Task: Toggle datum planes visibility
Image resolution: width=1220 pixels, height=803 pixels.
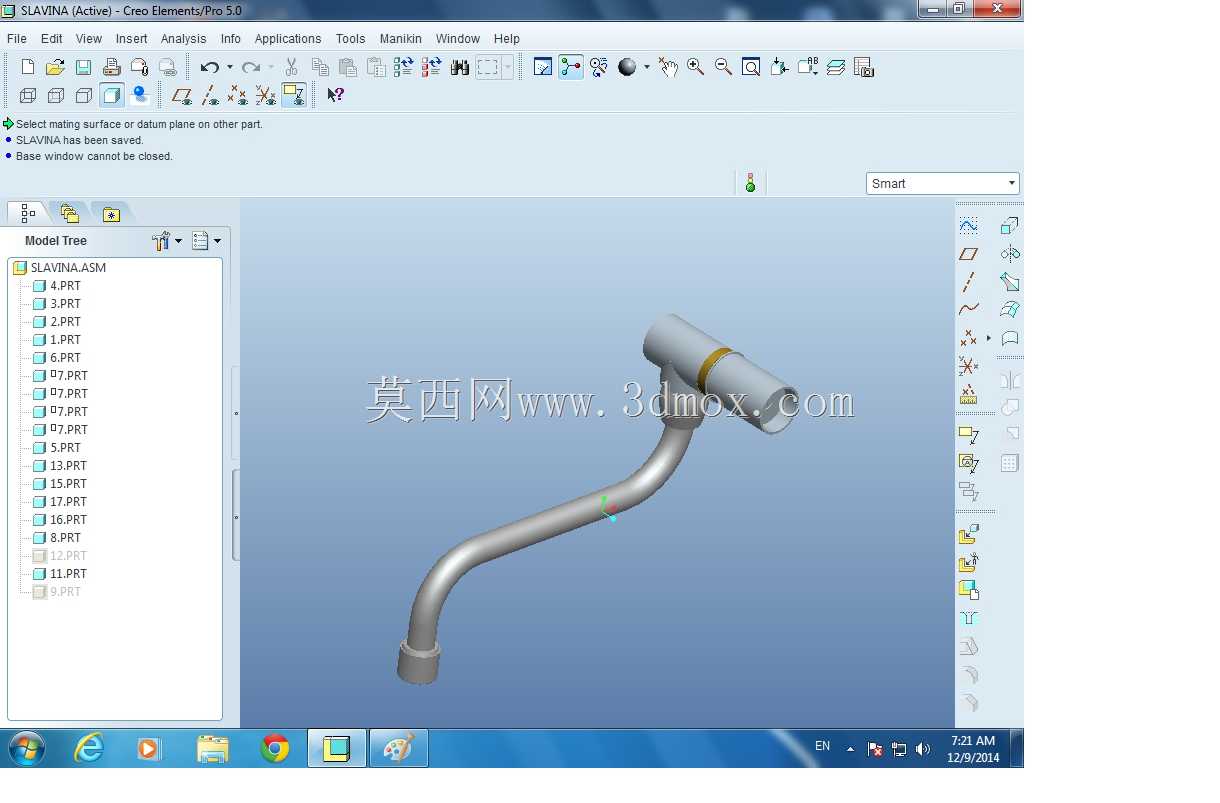Action: (182, 95)
